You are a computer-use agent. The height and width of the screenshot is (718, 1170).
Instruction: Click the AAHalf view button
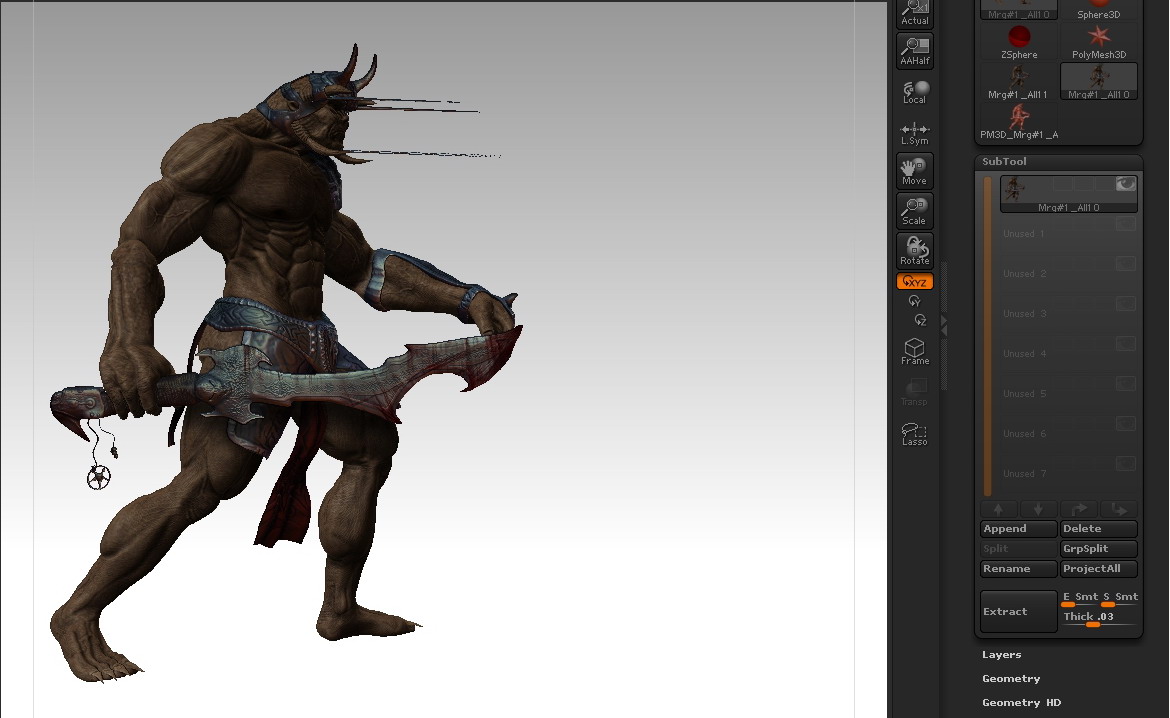[x=914, y=50]
